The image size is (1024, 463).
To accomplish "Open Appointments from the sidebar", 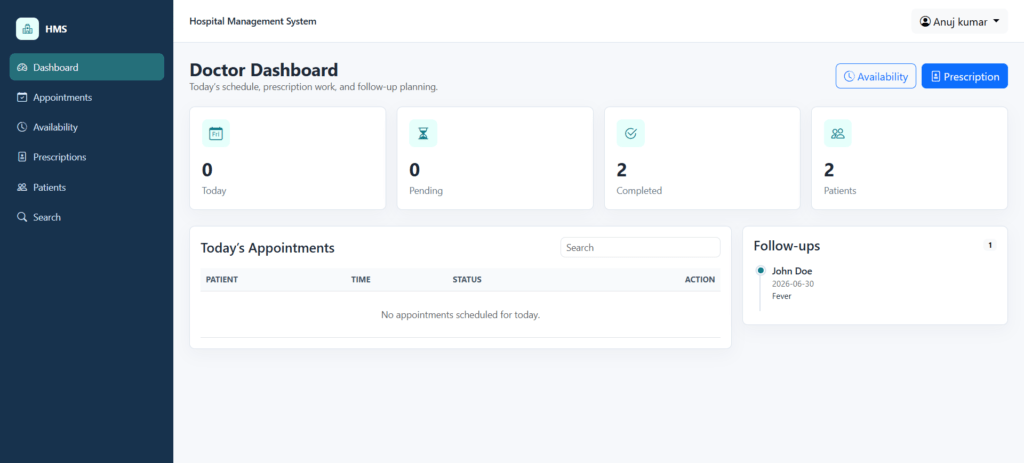I will point(87,97).
